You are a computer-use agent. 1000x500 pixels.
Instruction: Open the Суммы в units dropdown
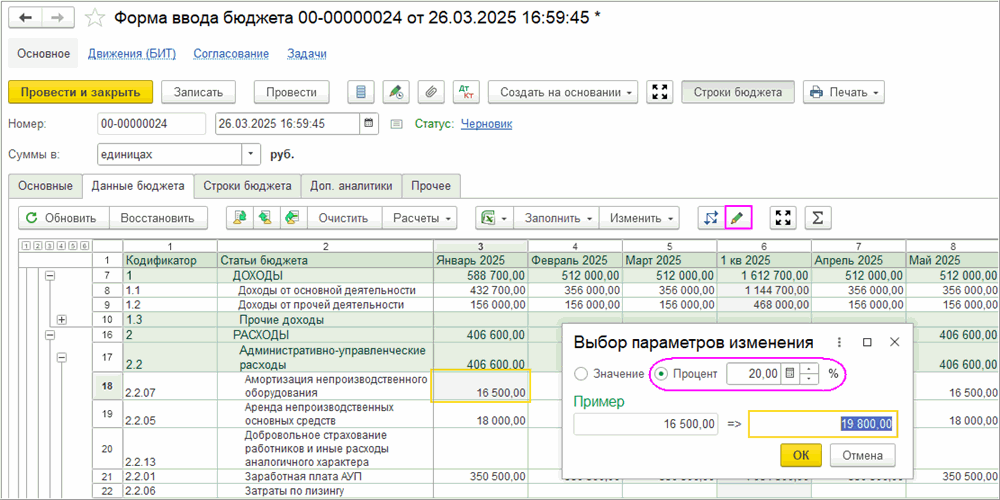251,155
